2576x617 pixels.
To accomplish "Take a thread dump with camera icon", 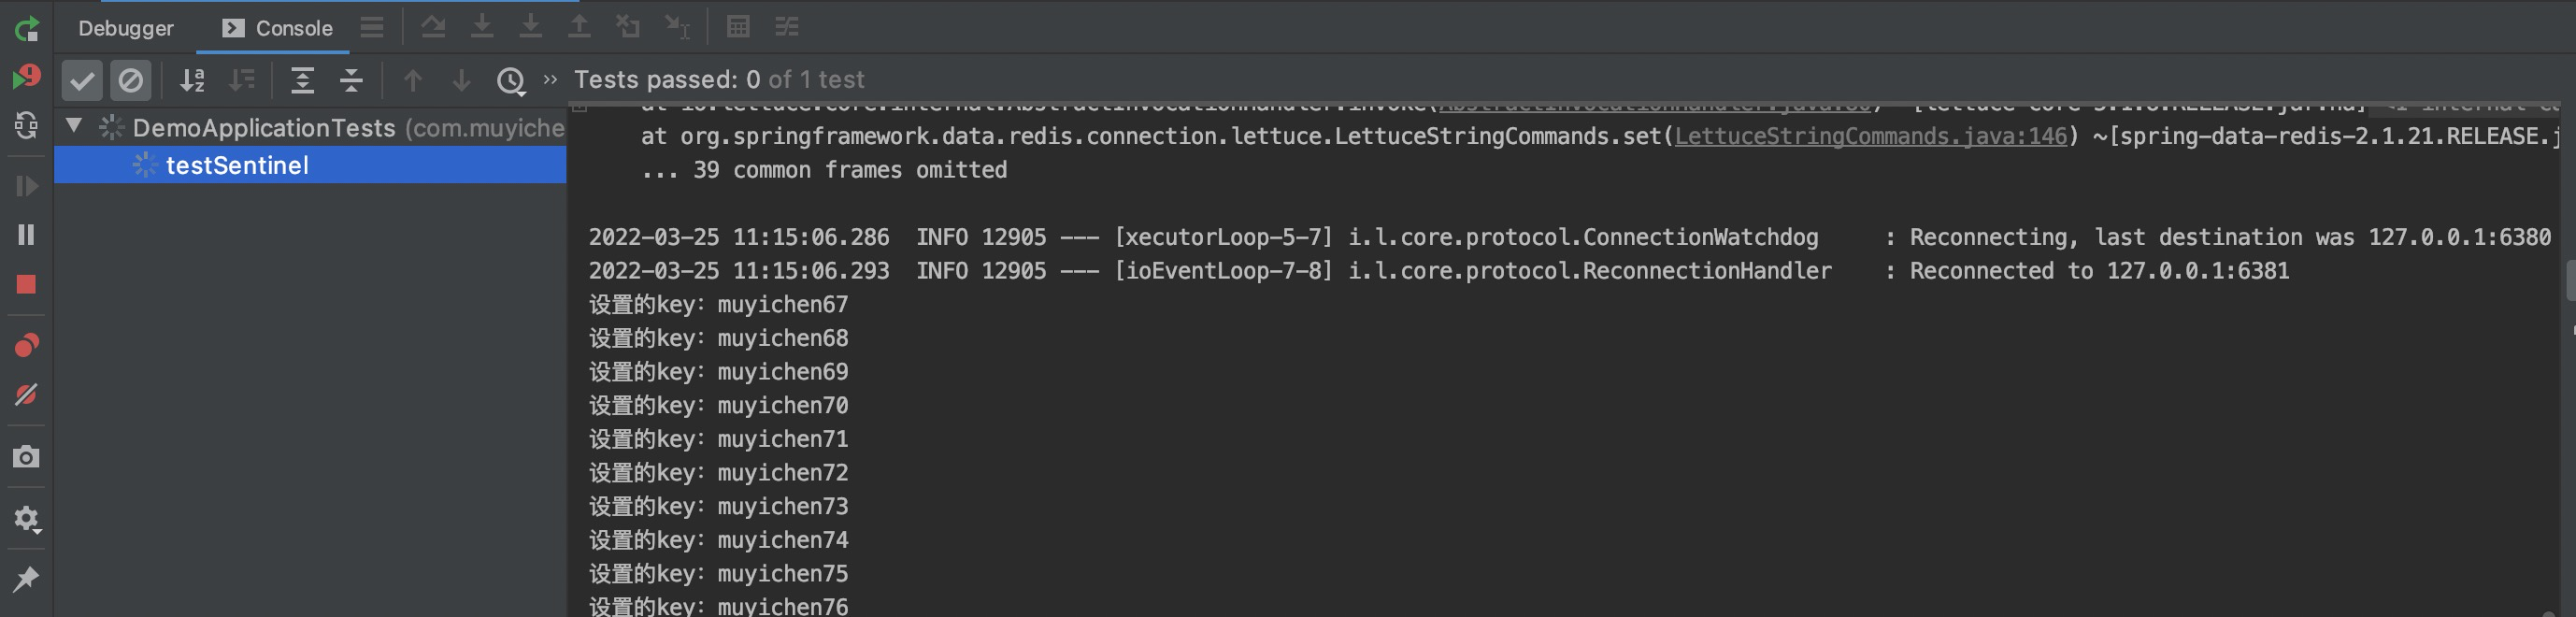I will [x=27, y=457].
